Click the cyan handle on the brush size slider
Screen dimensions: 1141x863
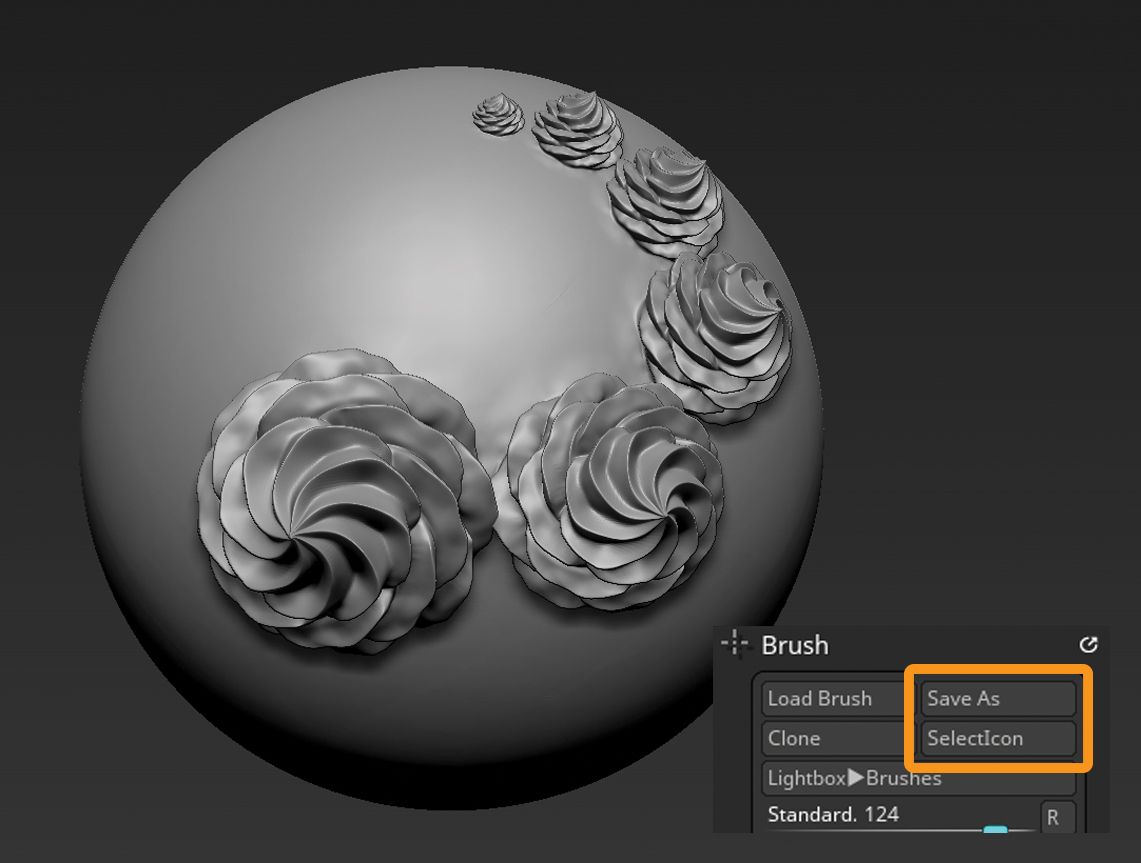coord(995,832)
